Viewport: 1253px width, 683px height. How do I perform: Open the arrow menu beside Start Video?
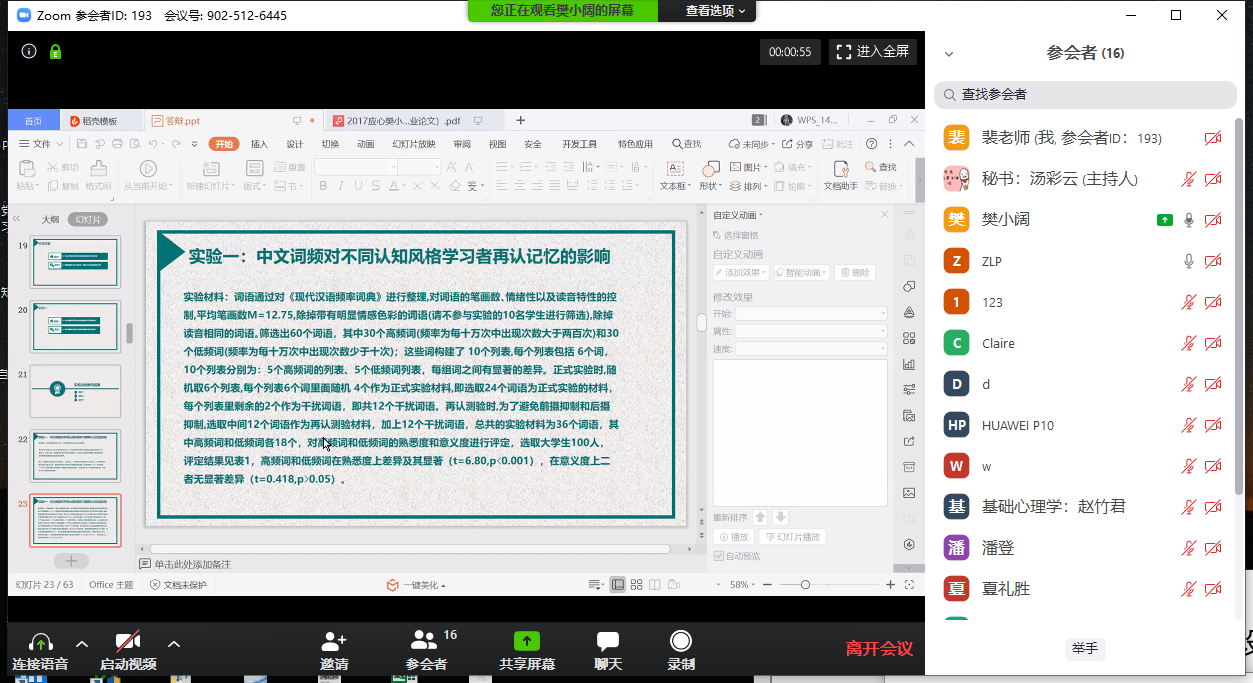[x=174, y=644]
